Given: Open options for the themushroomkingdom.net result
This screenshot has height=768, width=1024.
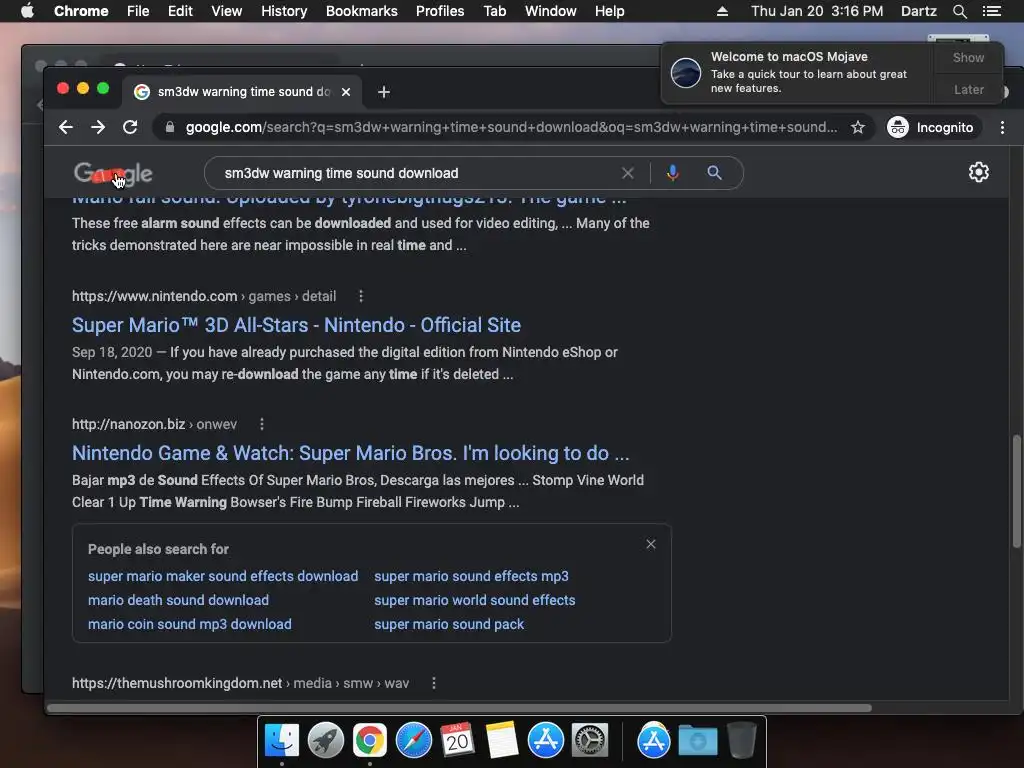Looking at the screenshot, I should pyautogui.click(x=434, y=683).
